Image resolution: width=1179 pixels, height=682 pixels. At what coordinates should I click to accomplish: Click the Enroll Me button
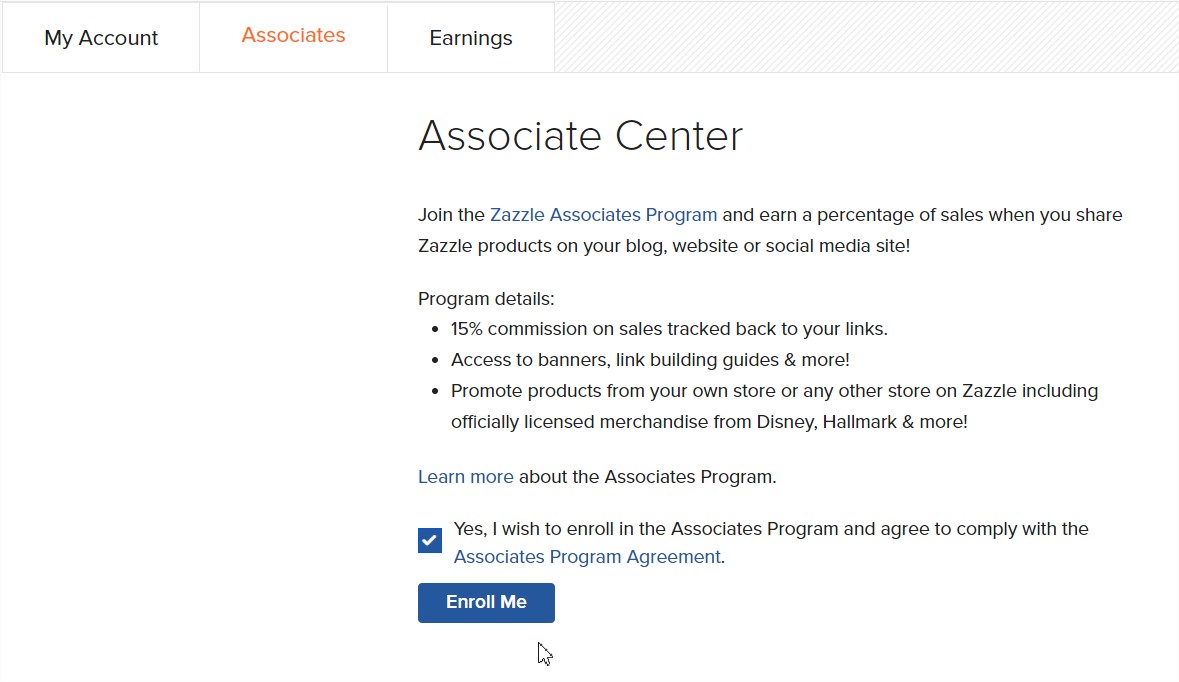[x=486, y=602]
